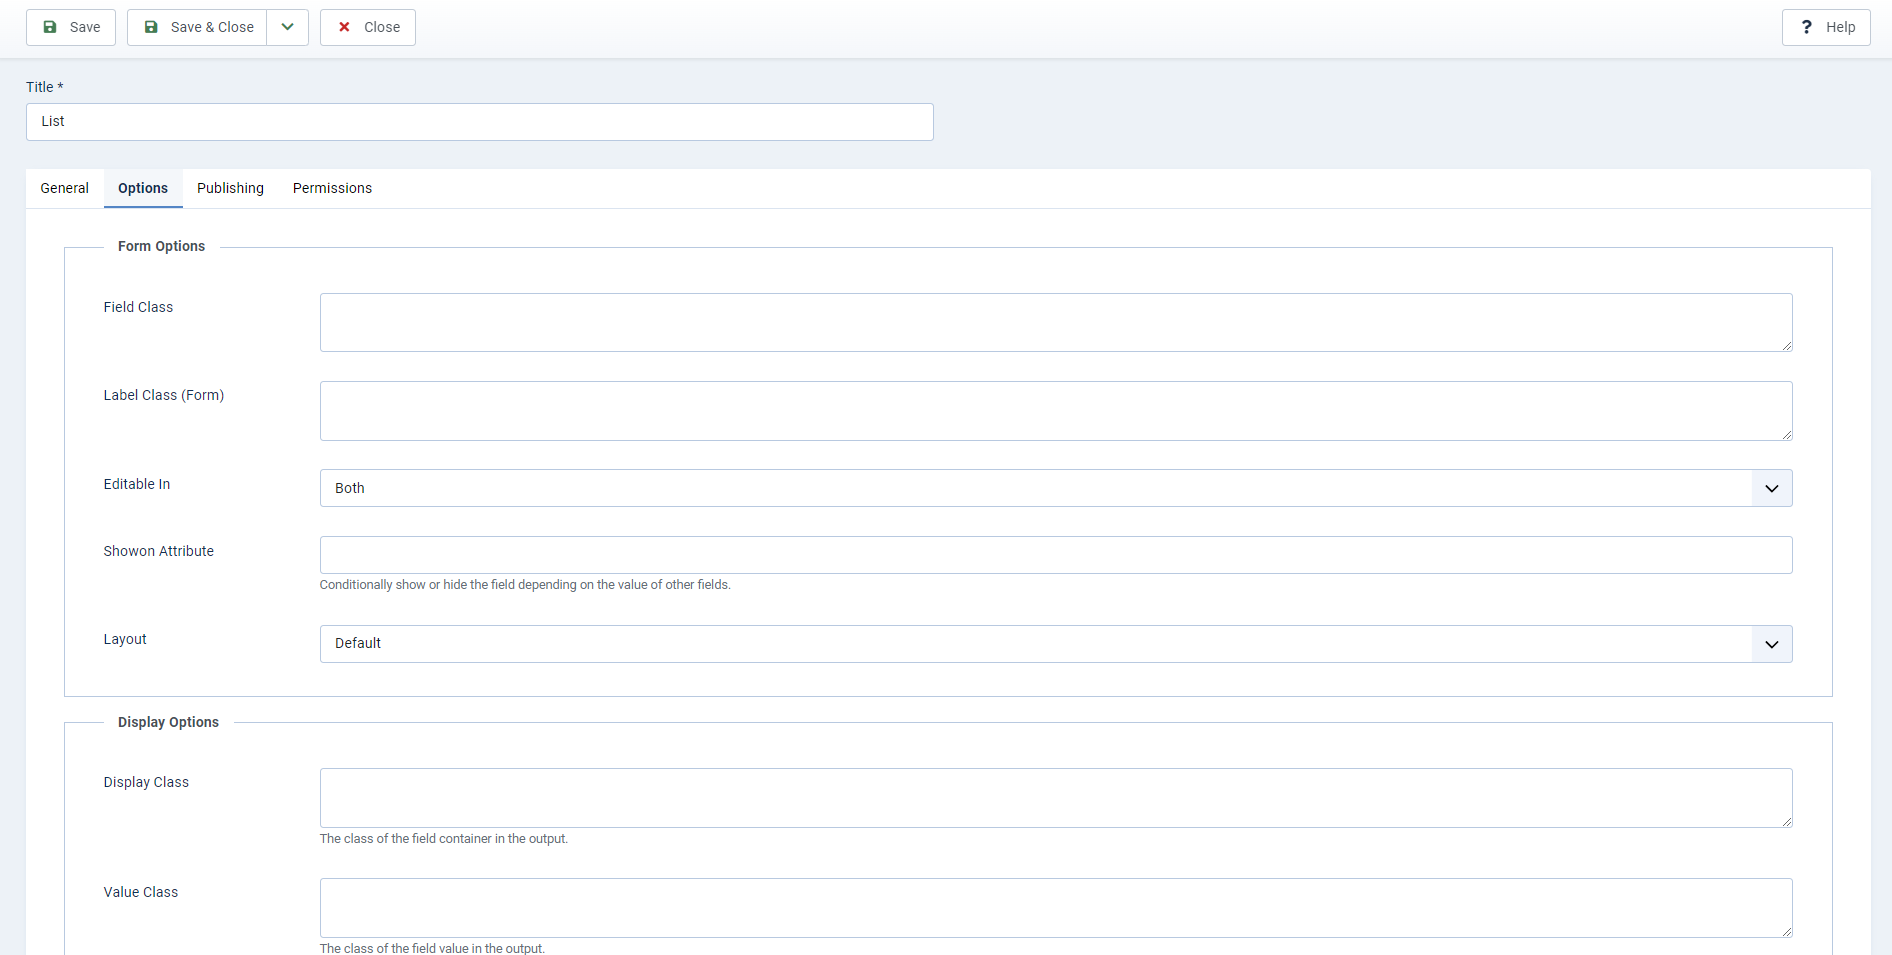
Task: Click 'The class of the field container' hint
Action: click(x=444, y=839)
